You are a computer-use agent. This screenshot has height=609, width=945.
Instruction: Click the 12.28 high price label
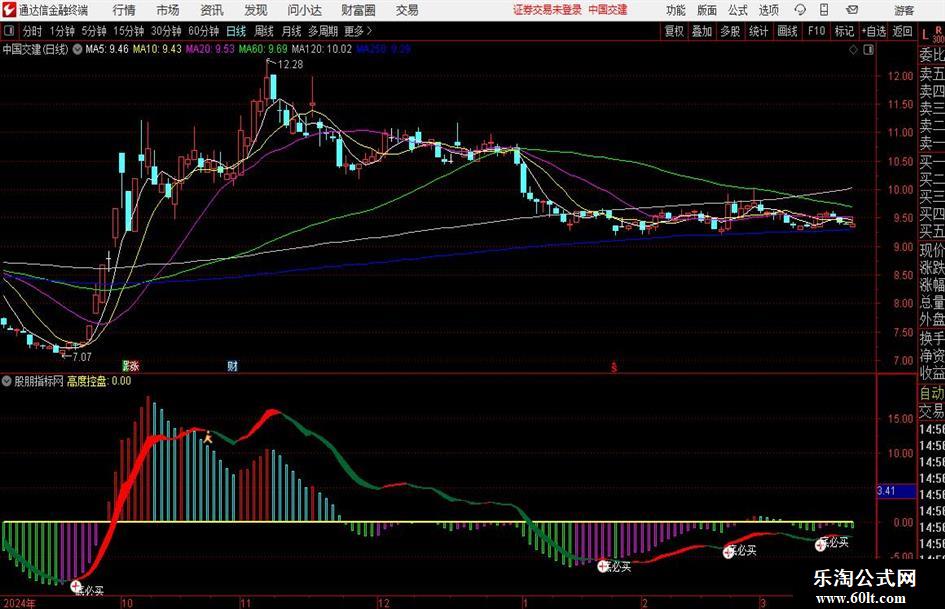(x=290, y=64)
